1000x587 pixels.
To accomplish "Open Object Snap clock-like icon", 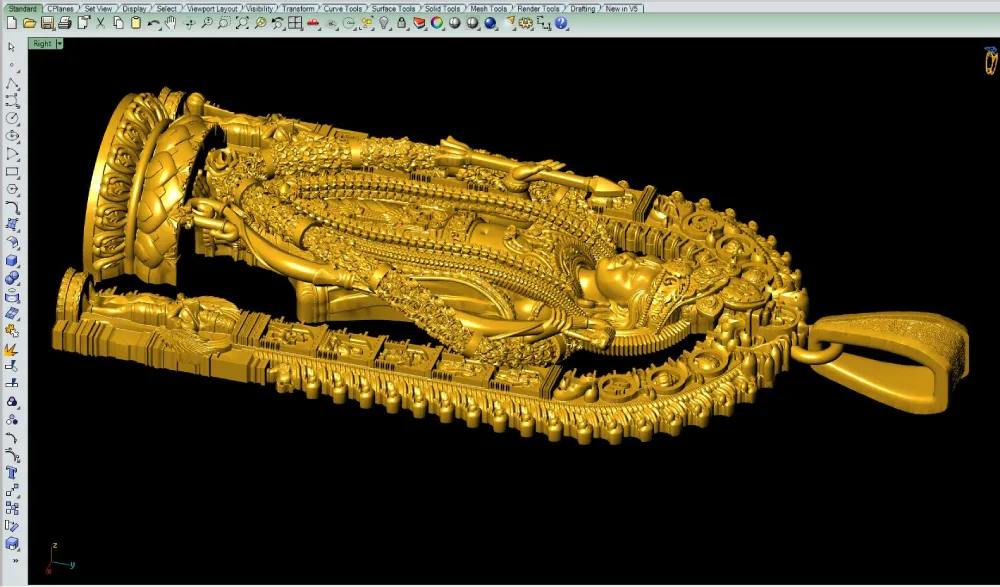I will [x=349, y=23].
